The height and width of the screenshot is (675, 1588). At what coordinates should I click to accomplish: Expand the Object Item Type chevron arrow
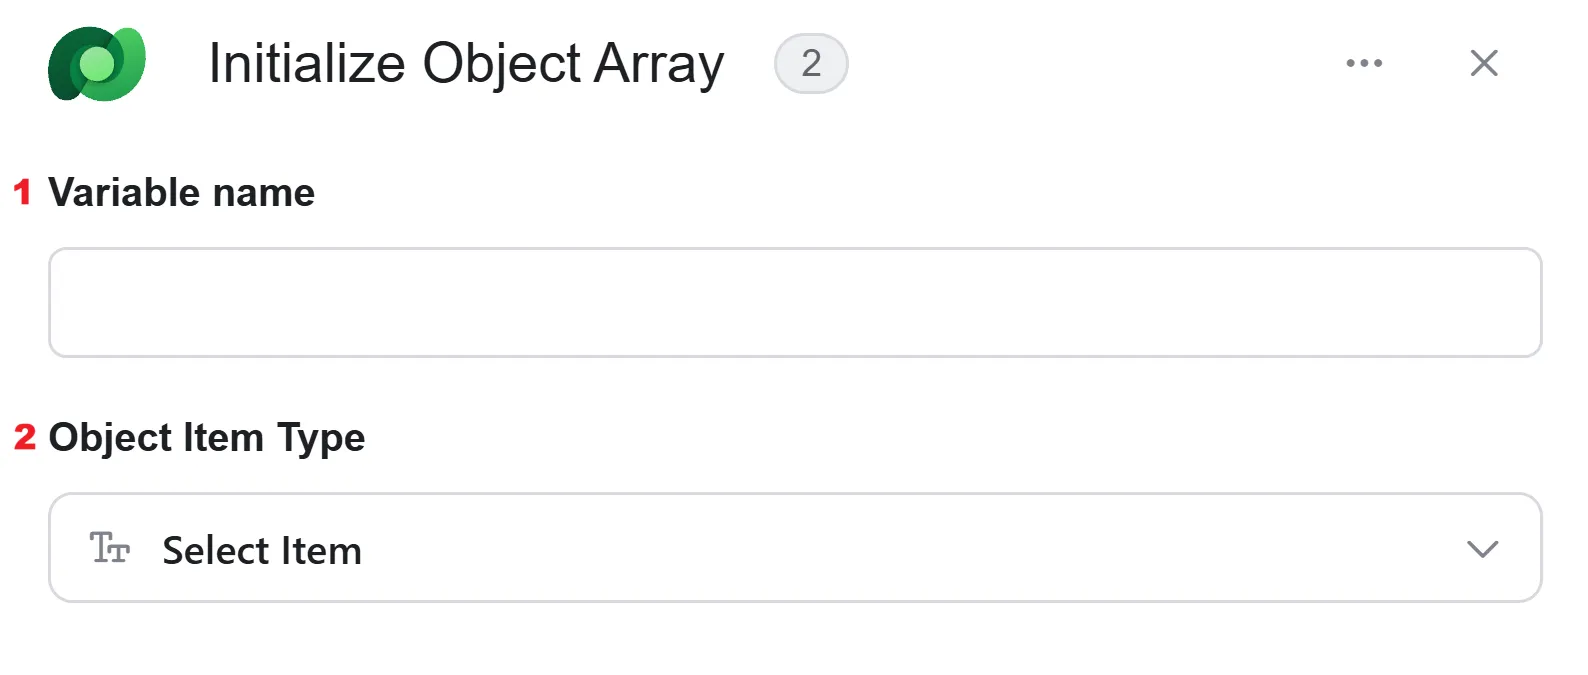coord(1482,549)
